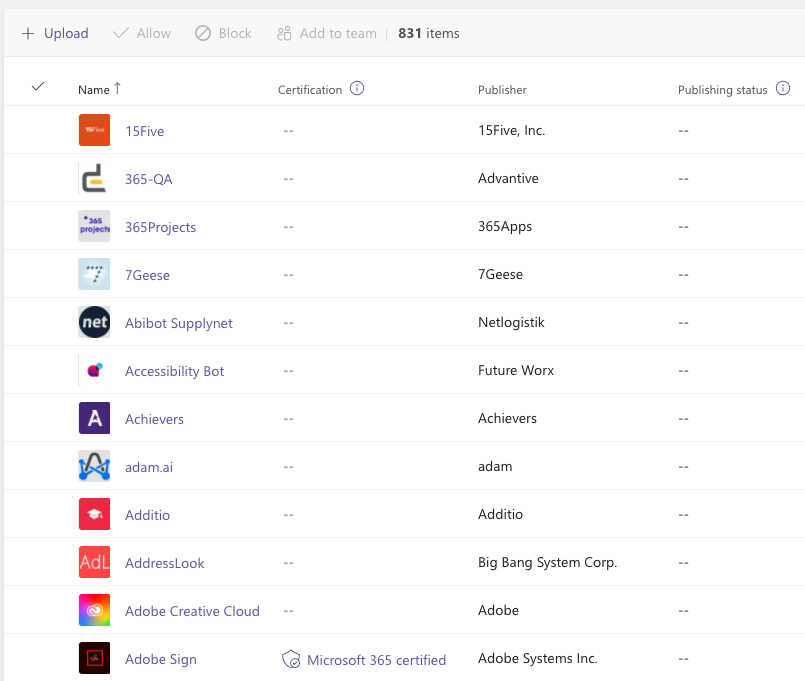805x681 pixels.
Task: Click the 7Geese app icon
Action: (x=94, y=274)
